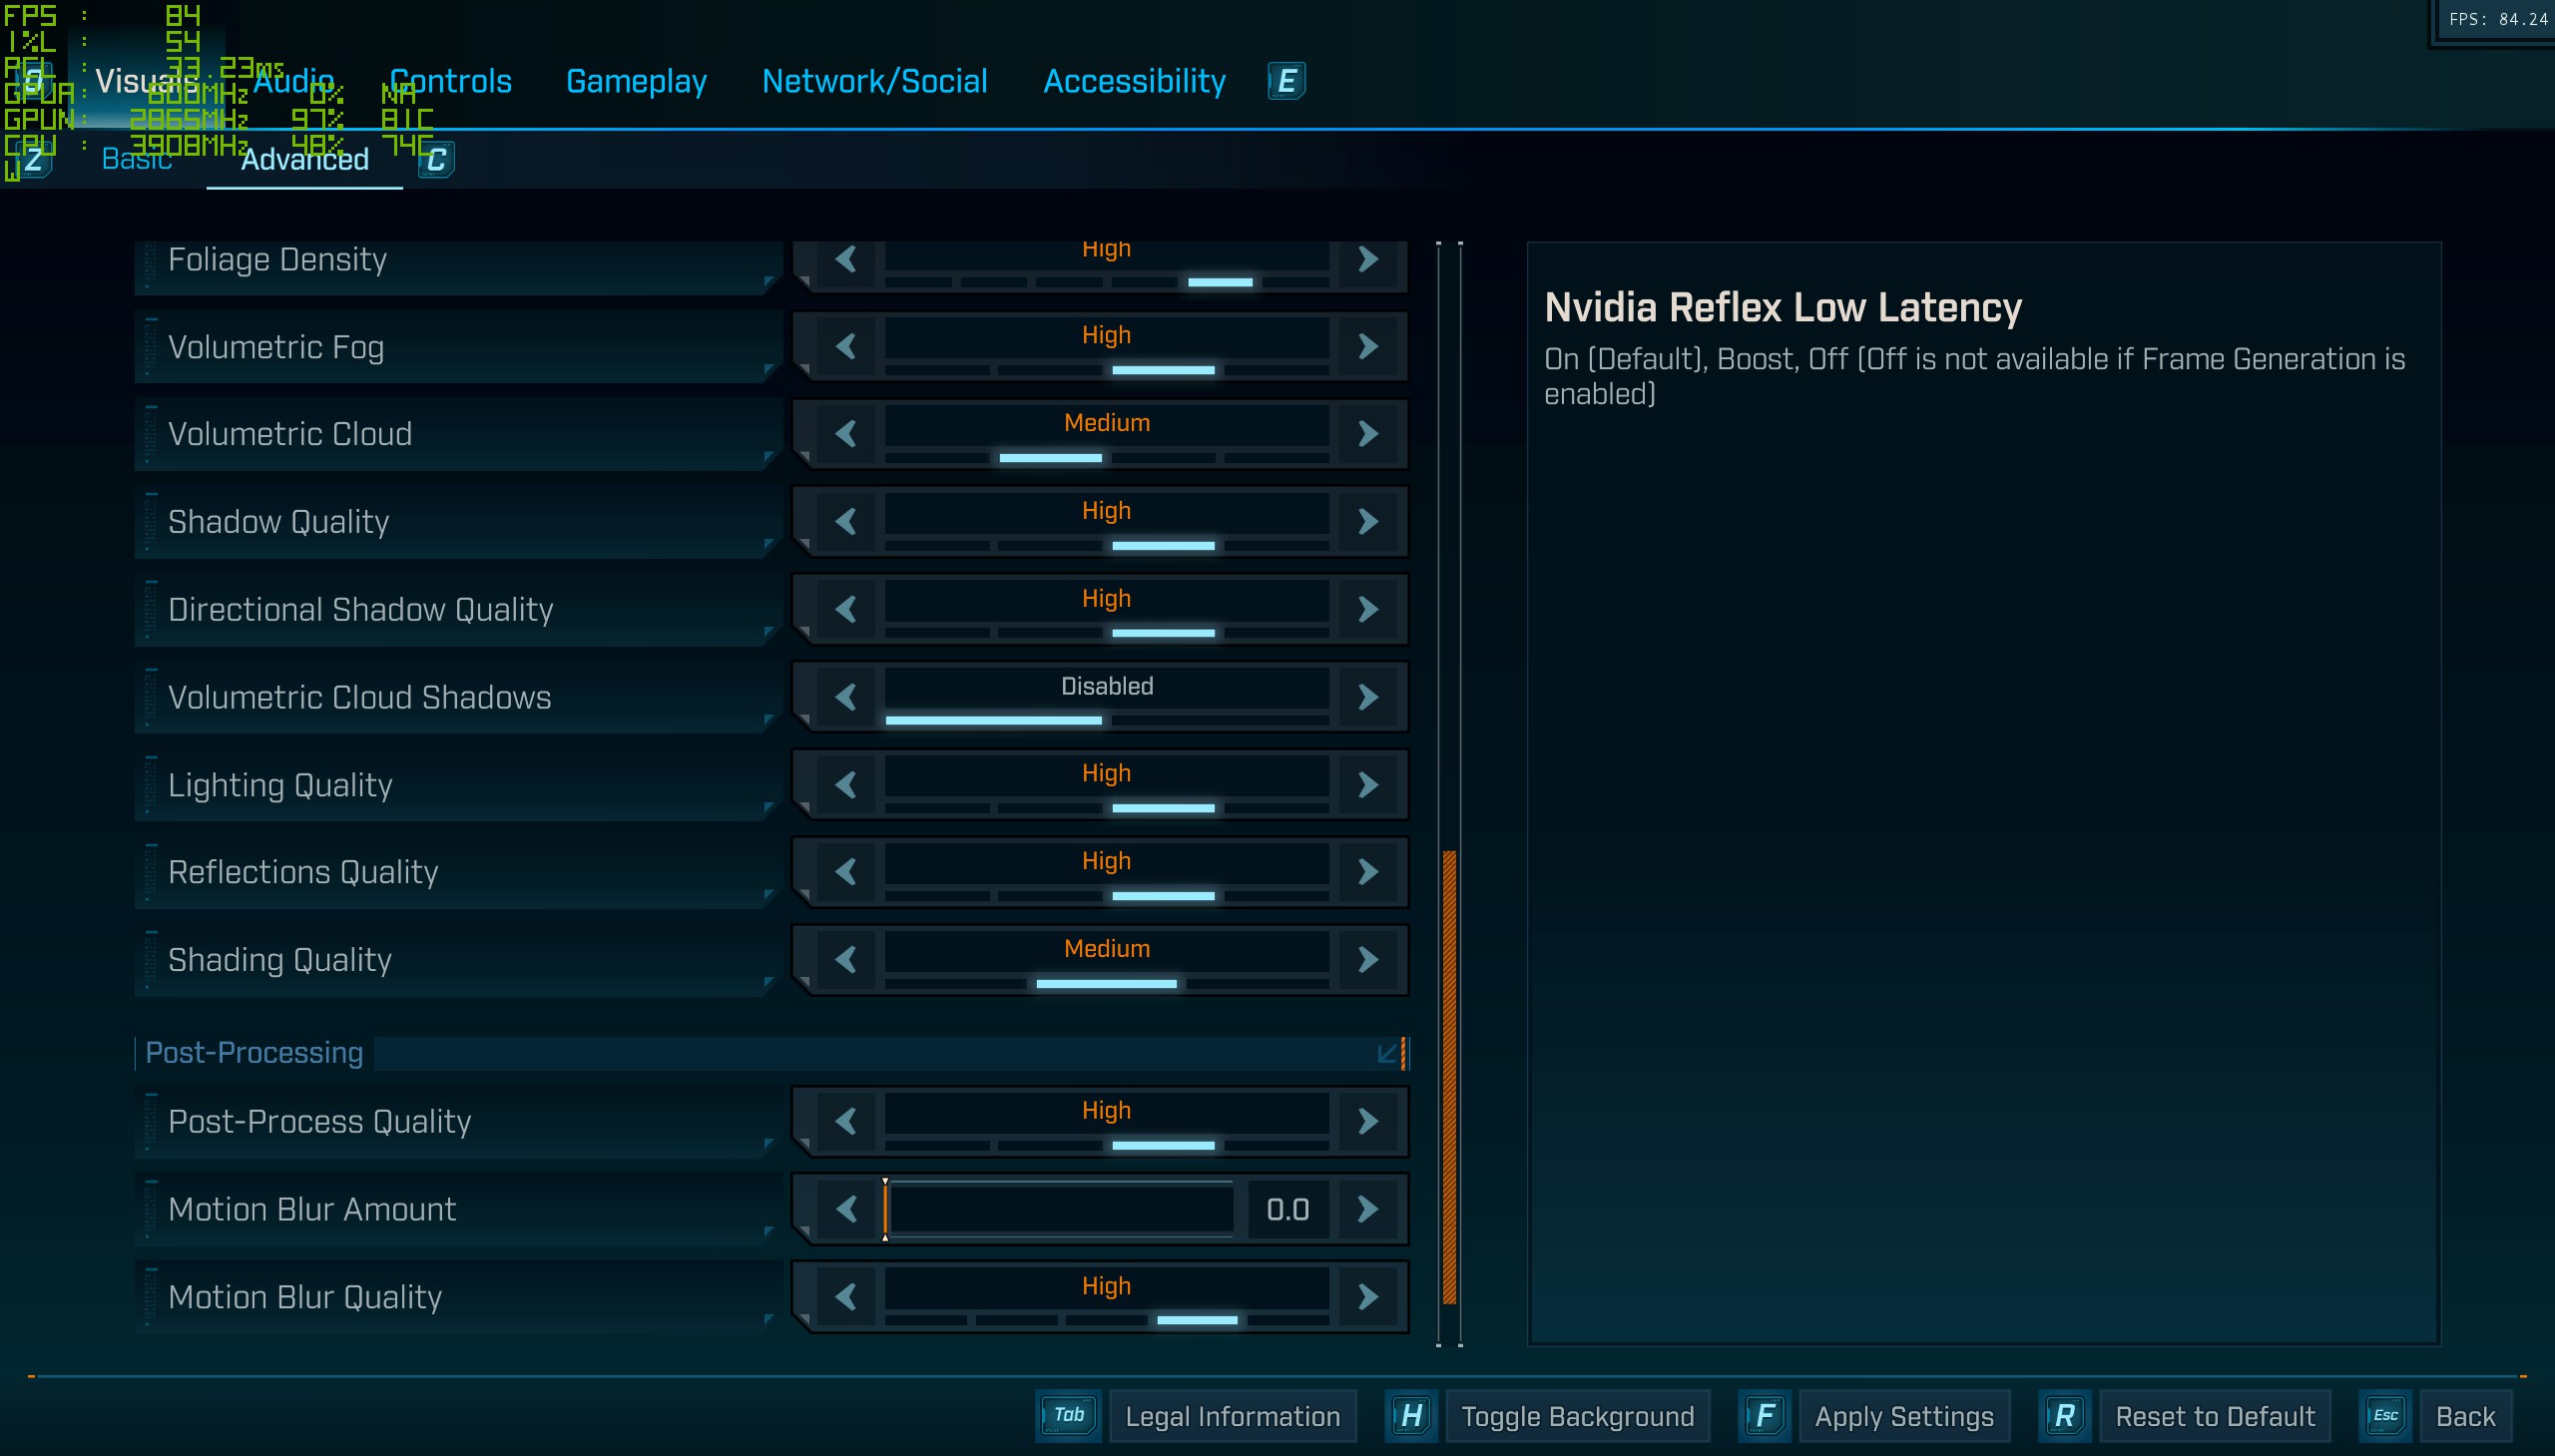Click the Motion Blur Amount slider track
The height and width of the screenshot is (1456, 2555).
coord(1060,1210)
